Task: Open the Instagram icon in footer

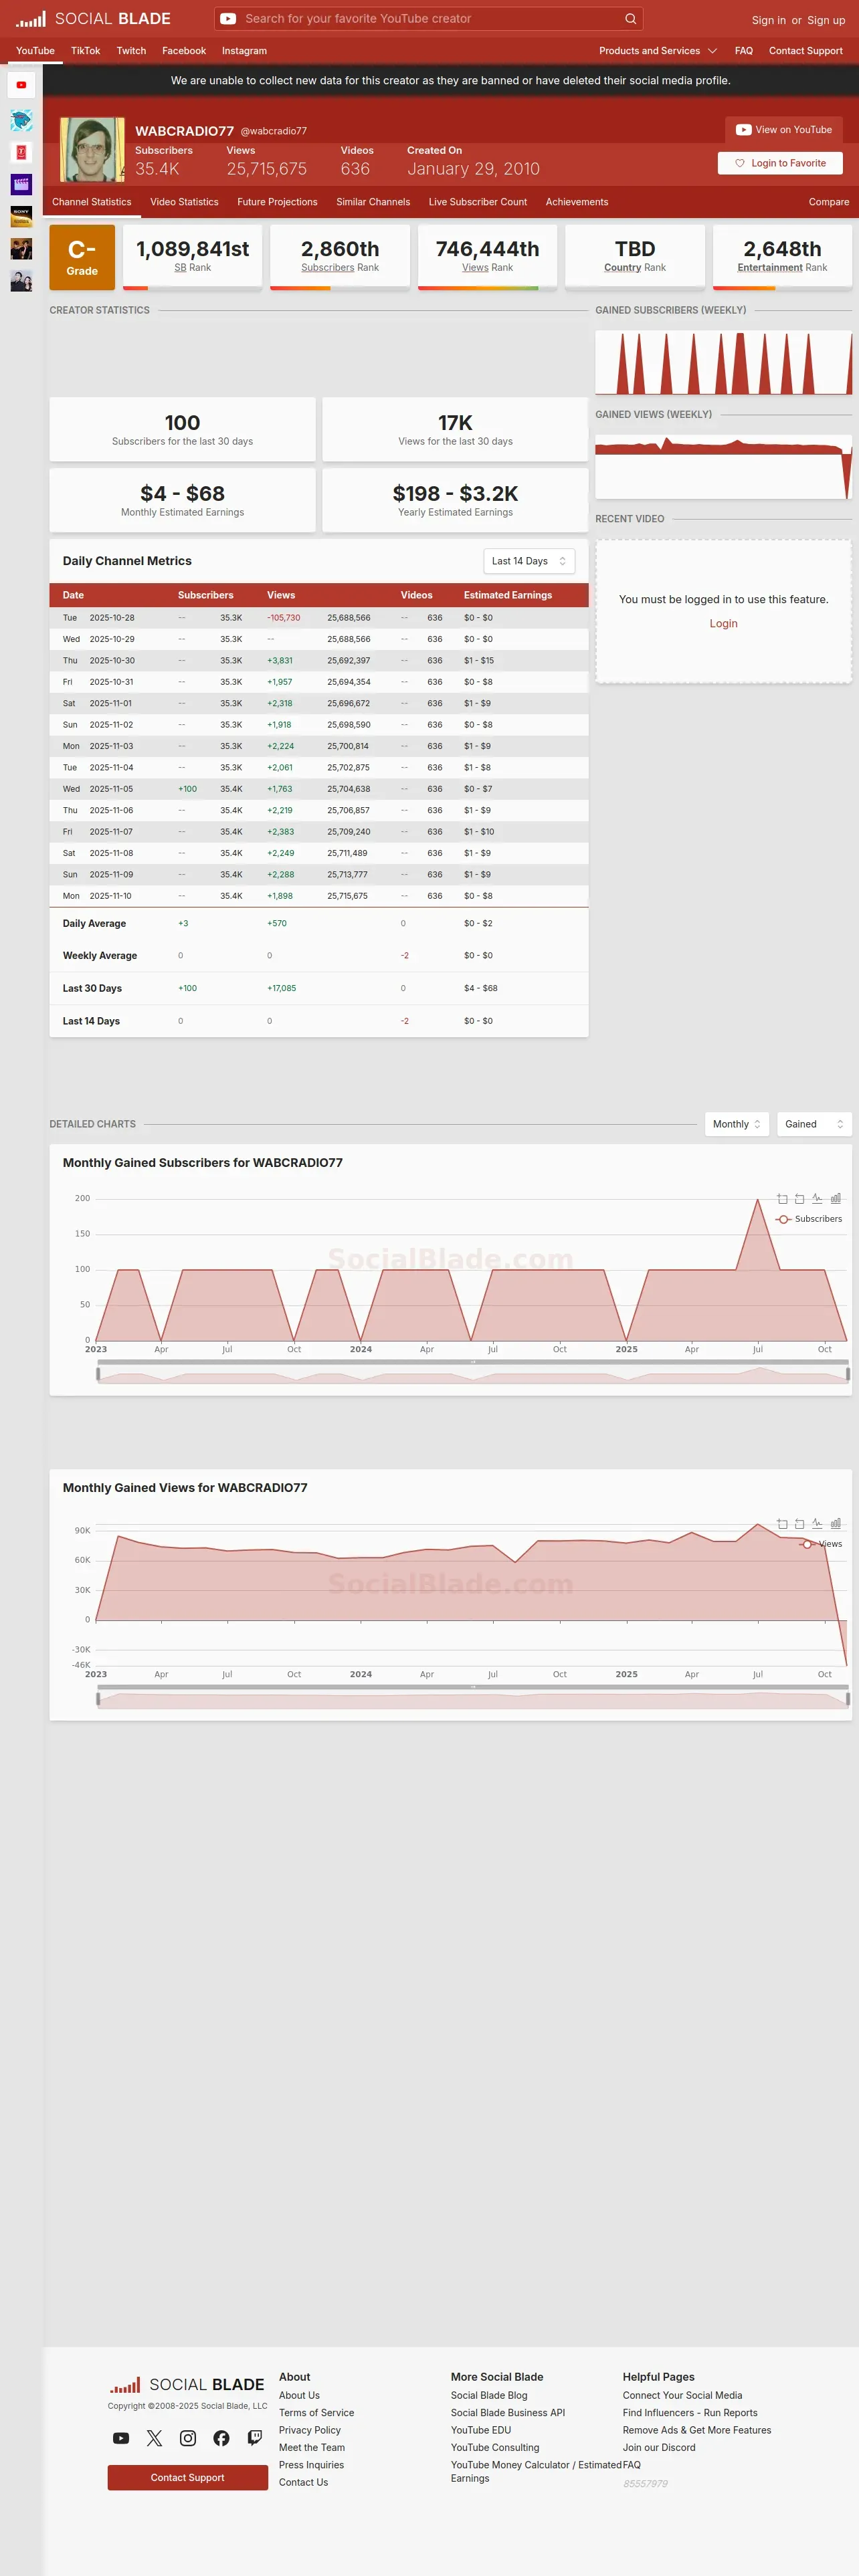Action: click(x=188, y=2438)
